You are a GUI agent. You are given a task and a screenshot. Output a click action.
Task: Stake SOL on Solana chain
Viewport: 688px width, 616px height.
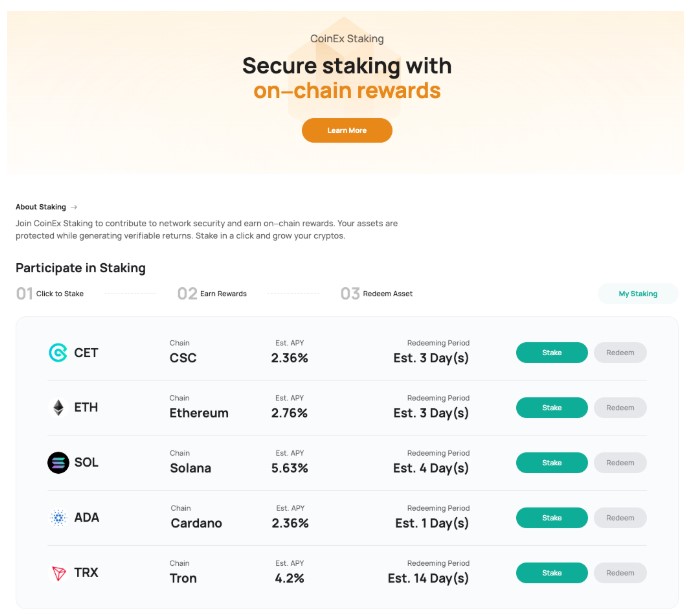point(552,462)
